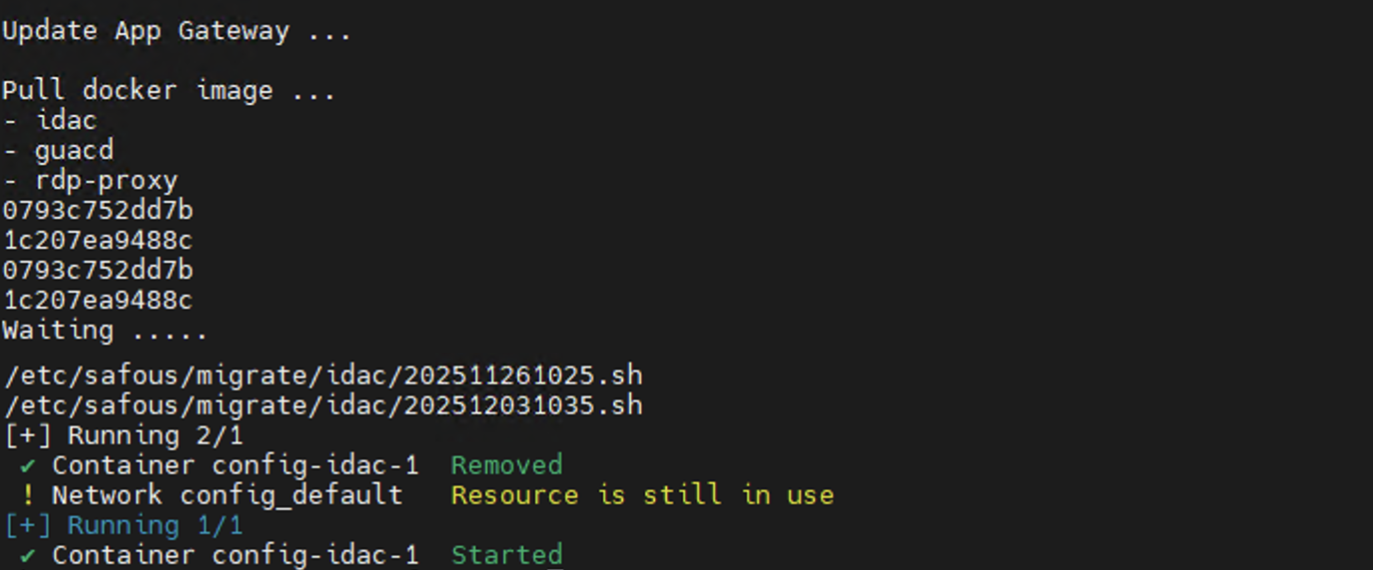Select the "- idac" image list entry

(x=51, y=121)
